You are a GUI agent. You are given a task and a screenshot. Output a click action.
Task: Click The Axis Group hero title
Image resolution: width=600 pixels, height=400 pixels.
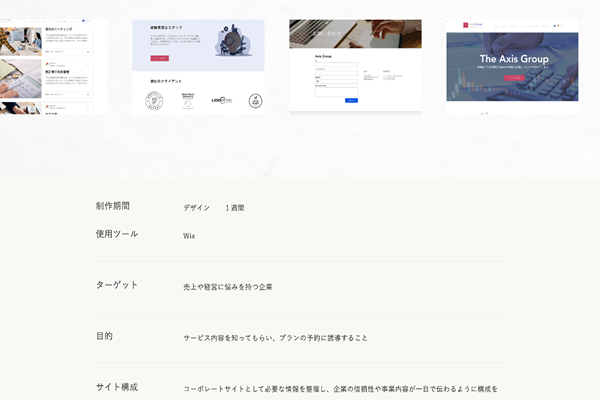513,59
